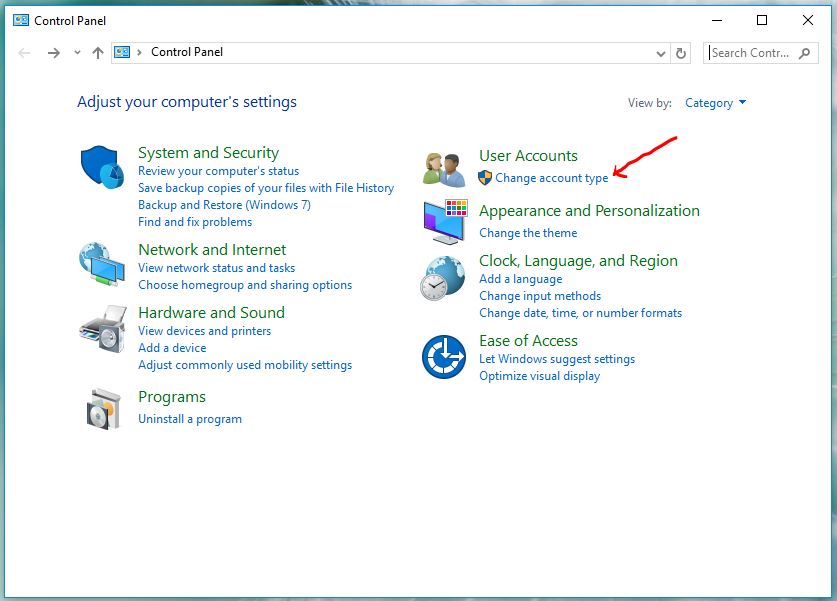837x601 pixels.
Task: Click the Search Control Panel field
Action: [x=751, y=53]
